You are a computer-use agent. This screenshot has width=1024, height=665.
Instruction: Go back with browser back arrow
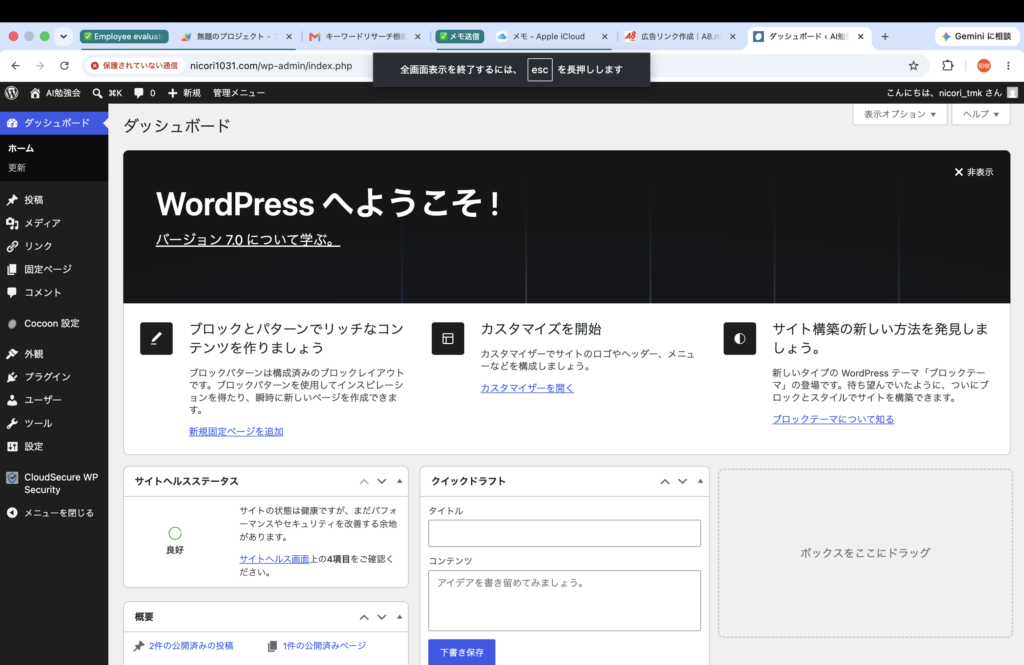(x=16, y=65)
